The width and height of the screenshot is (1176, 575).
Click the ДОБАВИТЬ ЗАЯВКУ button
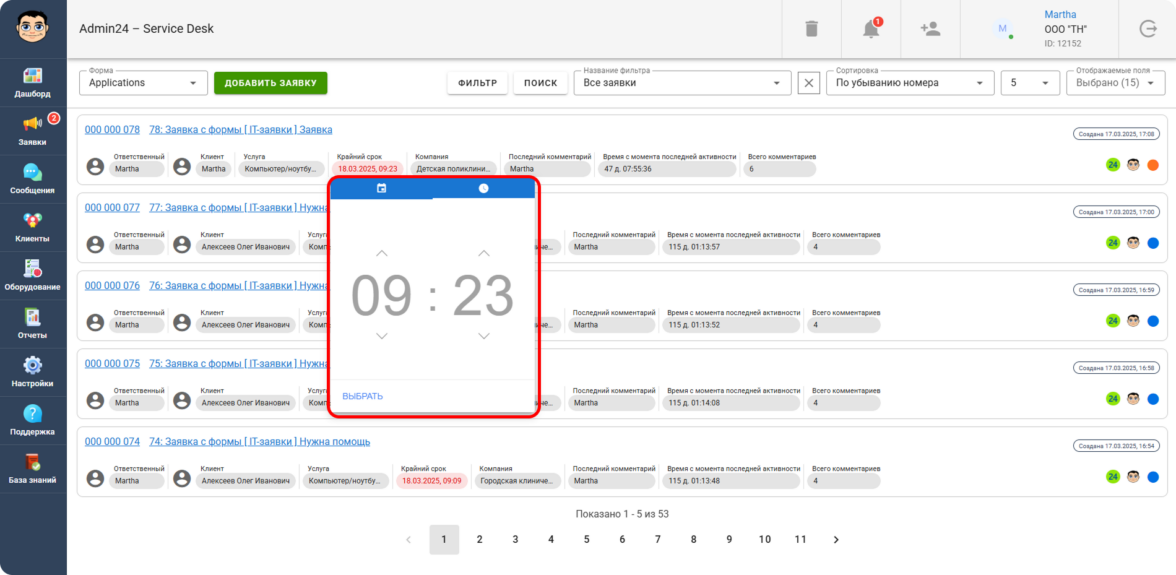click(x=270, y=83)
